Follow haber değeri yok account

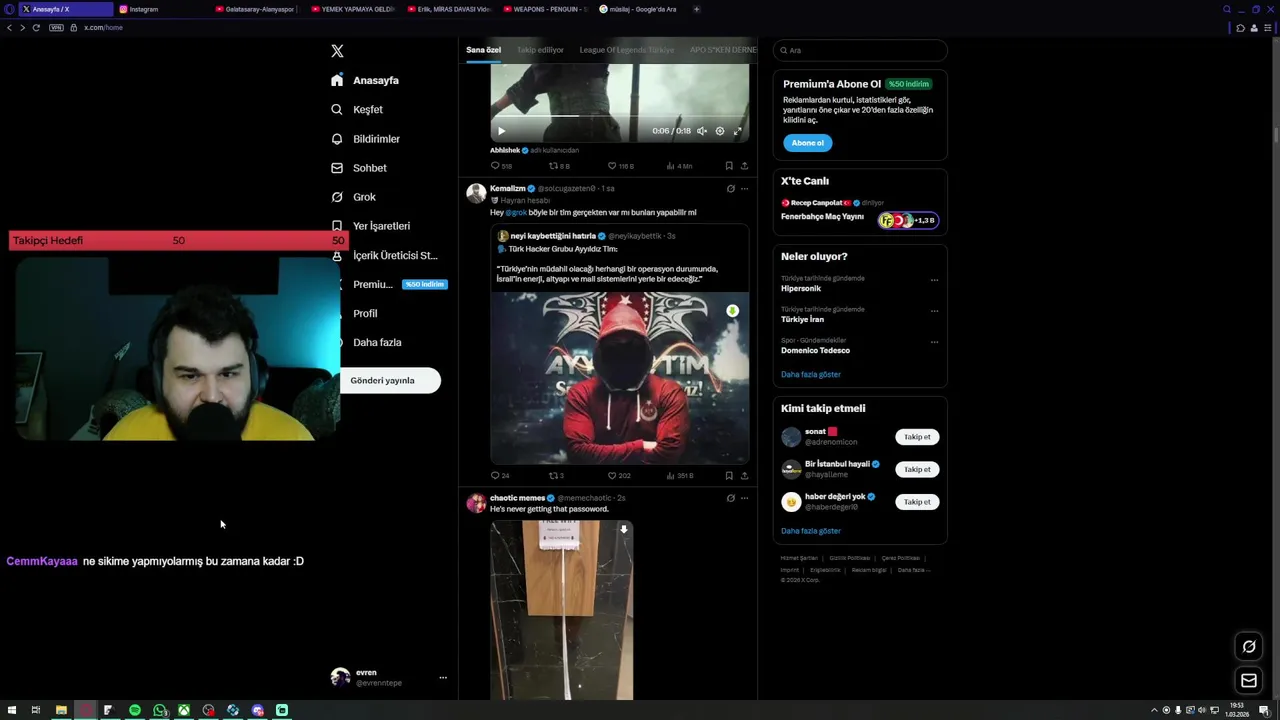(917, 502)
